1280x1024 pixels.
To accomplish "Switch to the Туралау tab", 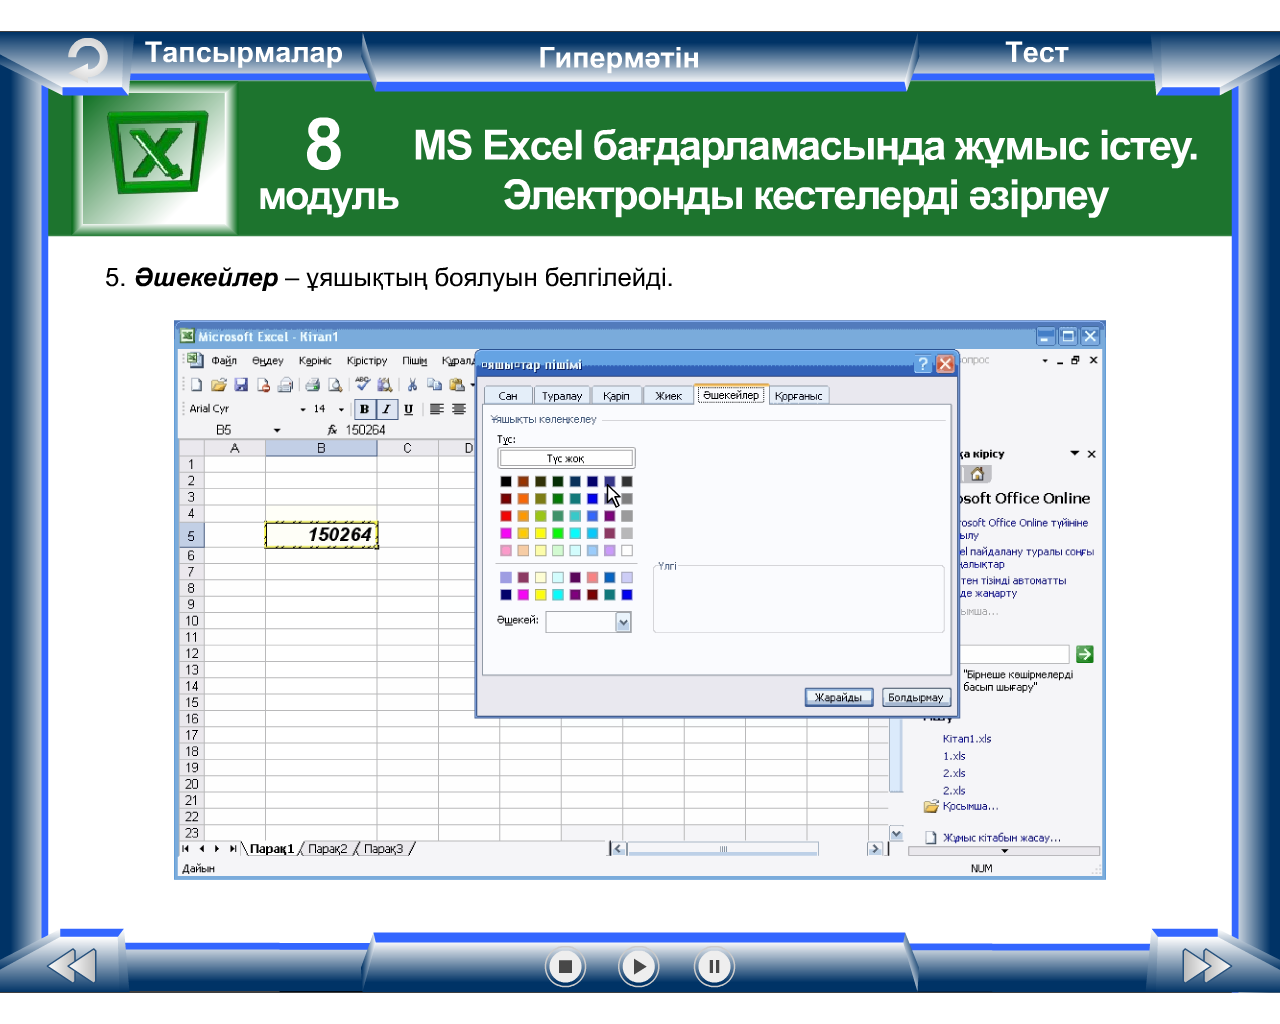I will coord(562,396).
